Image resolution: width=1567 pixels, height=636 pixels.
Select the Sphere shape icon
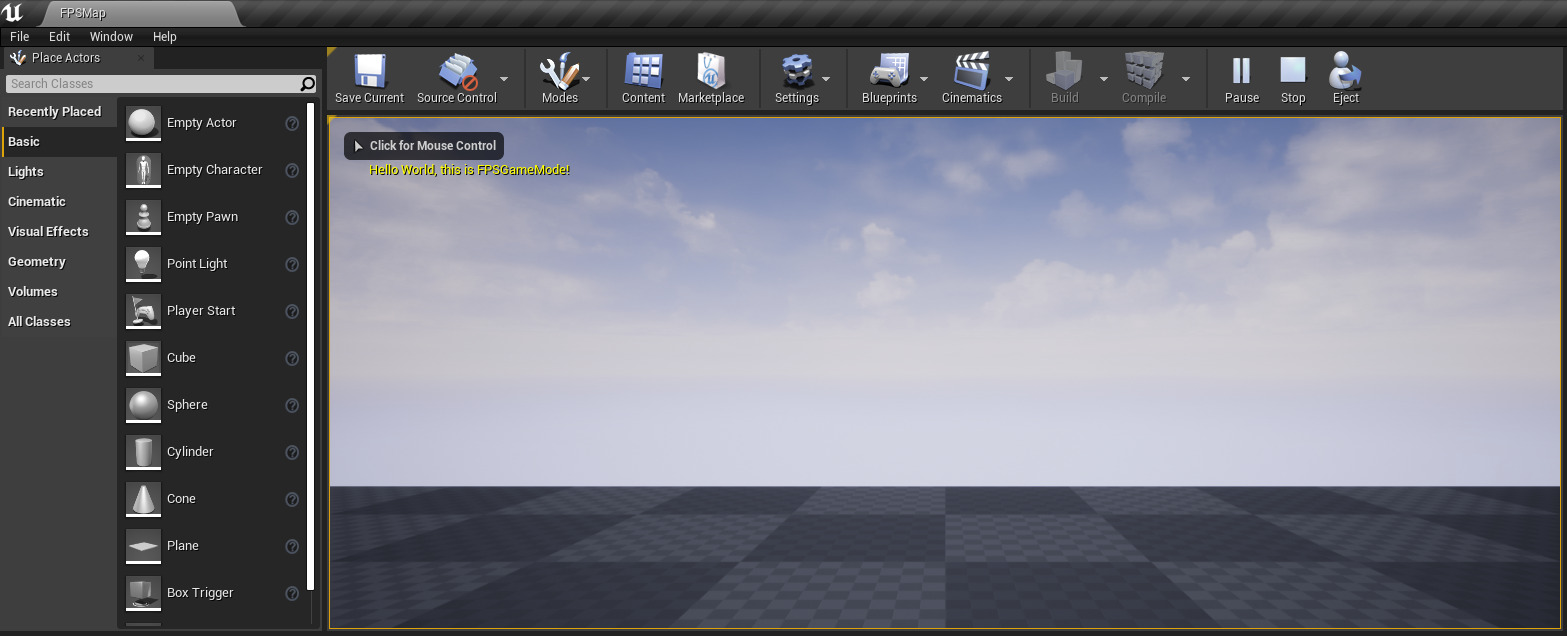(x=144, y=405)
